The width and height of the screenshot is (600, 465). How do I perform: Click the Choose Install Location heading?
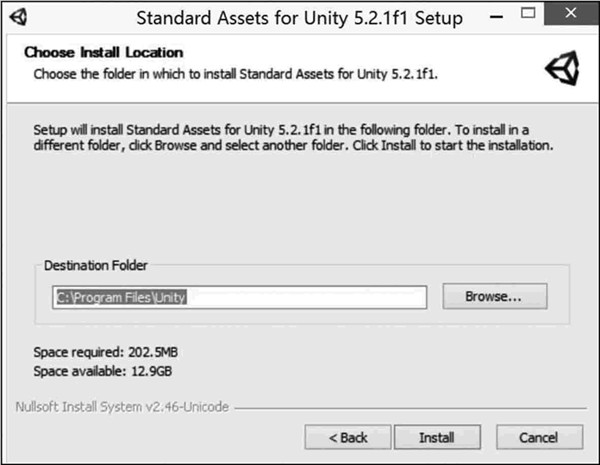(x=103, y=52)
